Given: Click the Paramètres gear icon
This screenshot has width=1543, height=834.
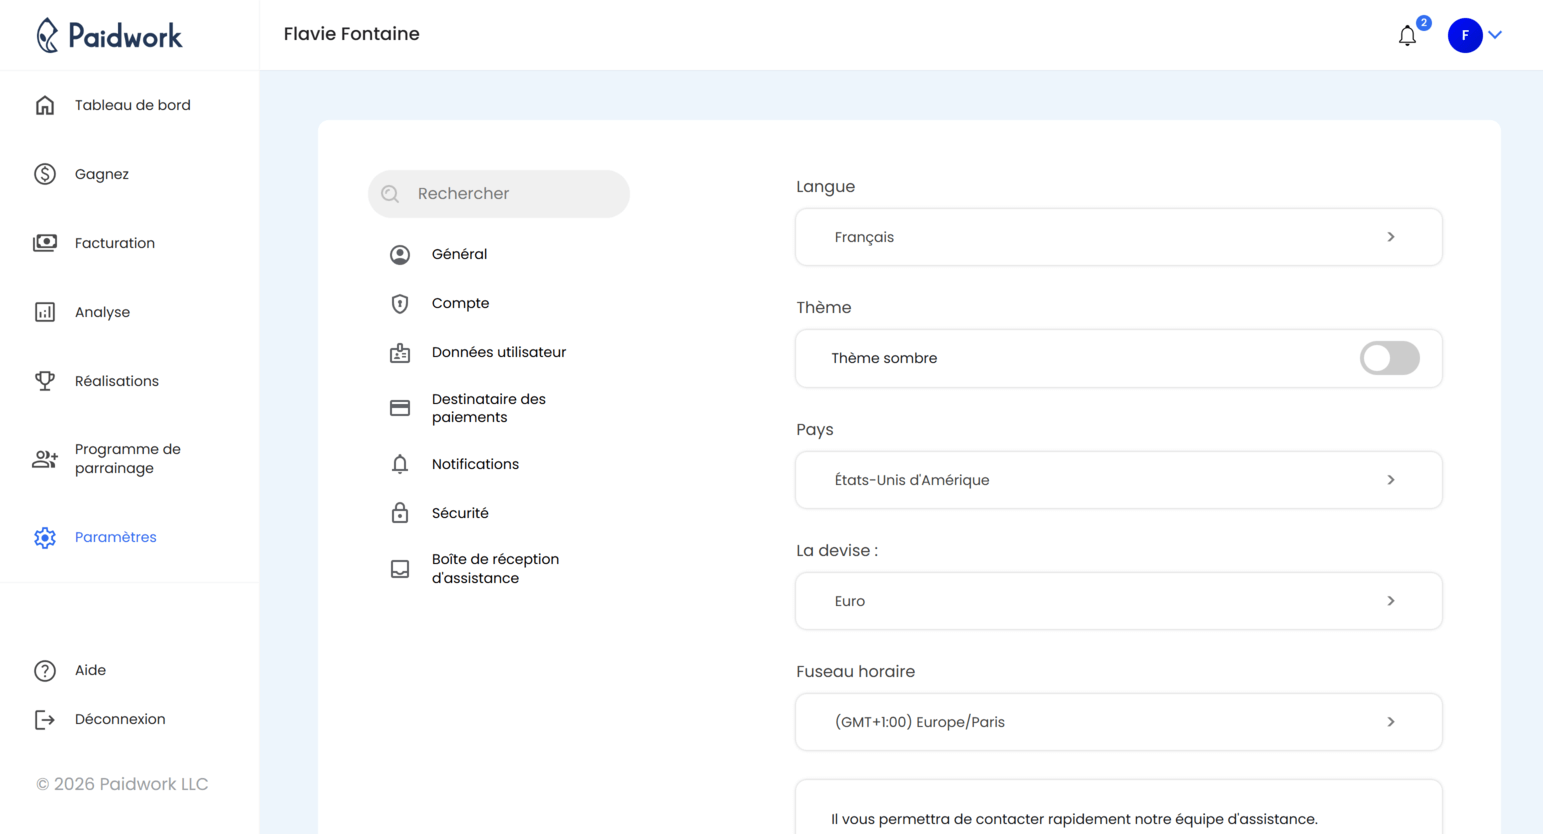Looking at the screenshot, I should (x=45, y=537).
